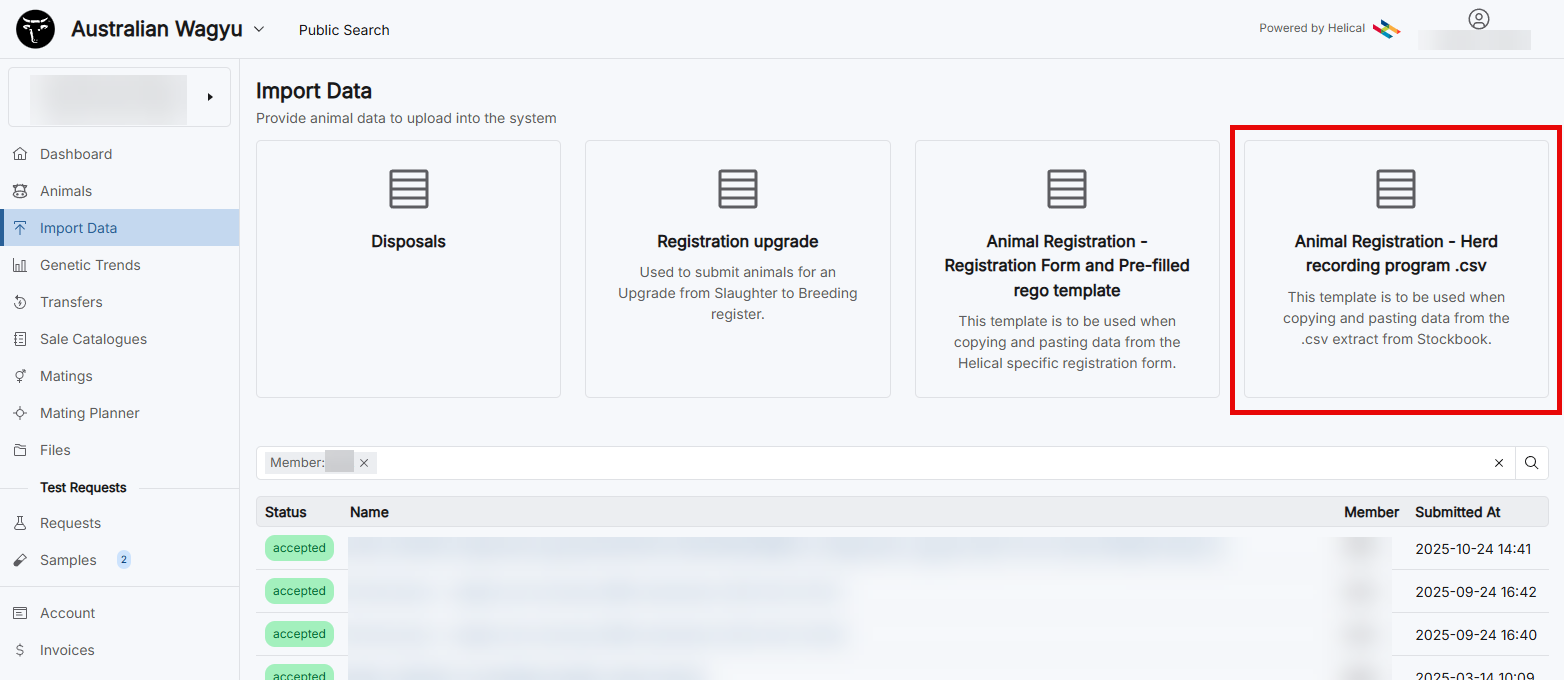Select the Disposals import card icon
1564x680 pixels.
(408, 189)
